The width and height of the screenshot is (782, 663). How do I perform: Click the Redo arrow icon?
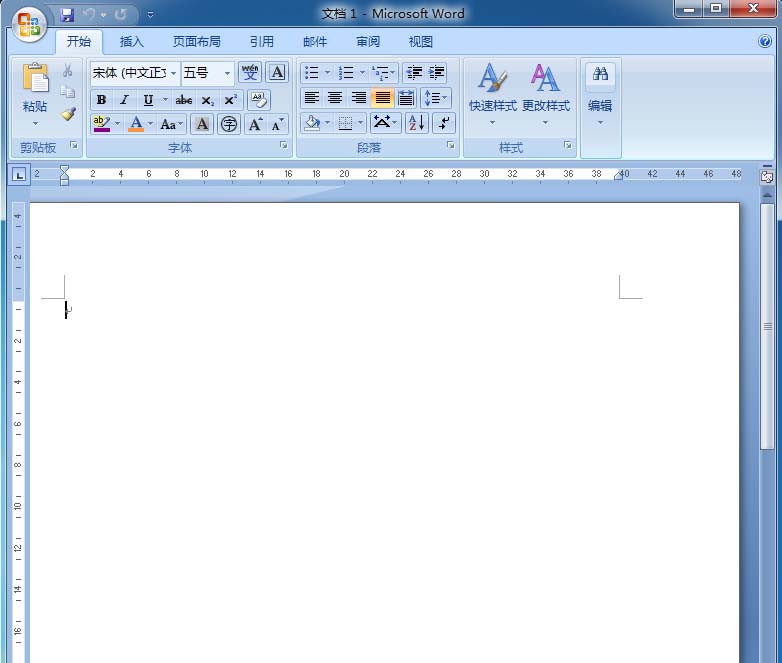pos(121,15)
